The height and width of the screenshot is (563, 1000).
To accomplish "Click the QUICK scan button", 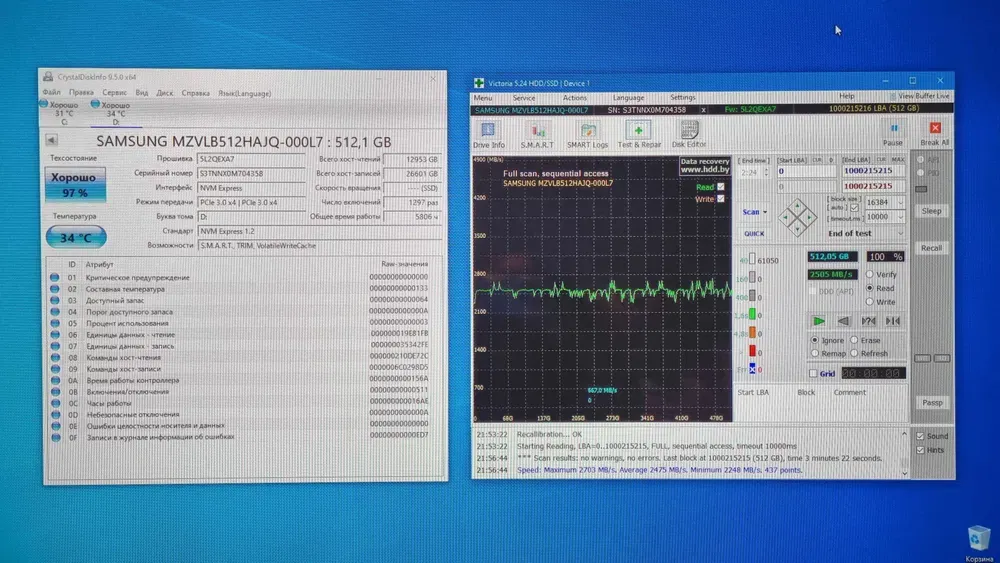I will [754, 233].
